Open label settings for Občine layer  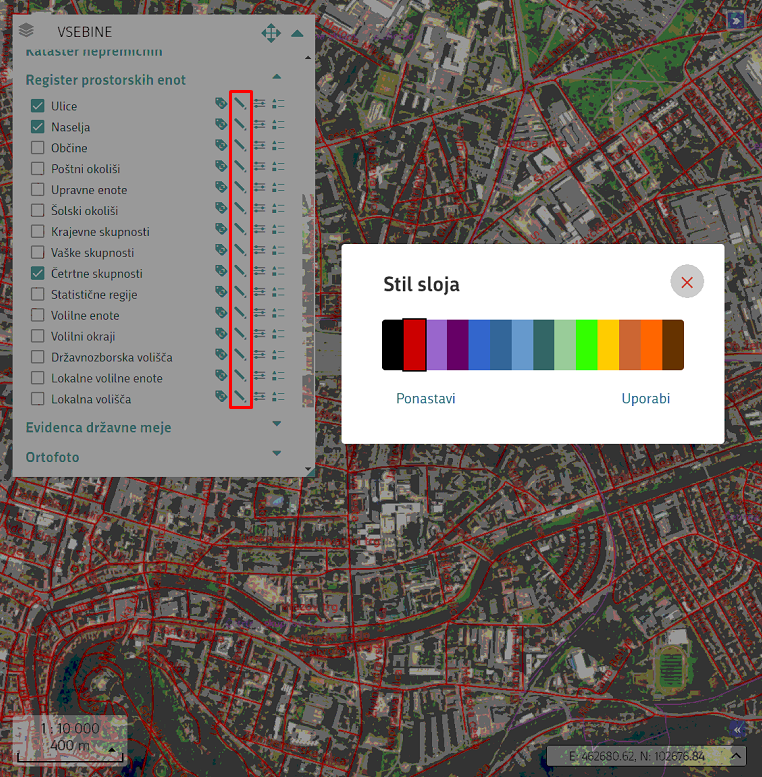pyautogui.click(x=221, y=145)
